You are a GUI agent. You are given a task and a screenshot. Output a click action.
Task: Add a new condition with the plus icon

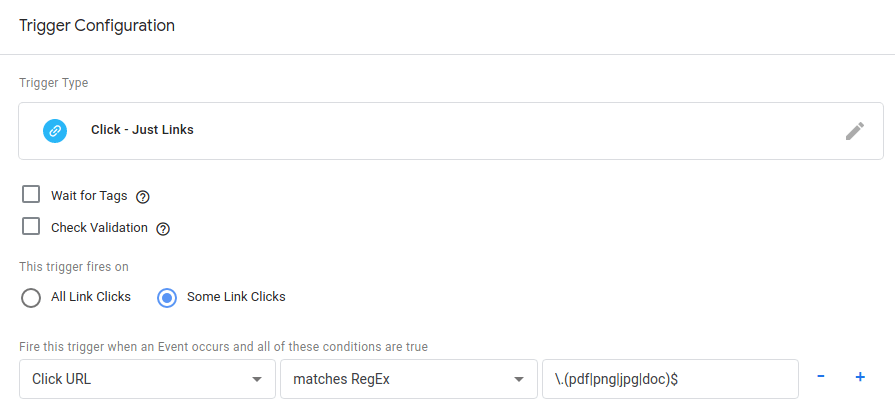tap(859, 377)
